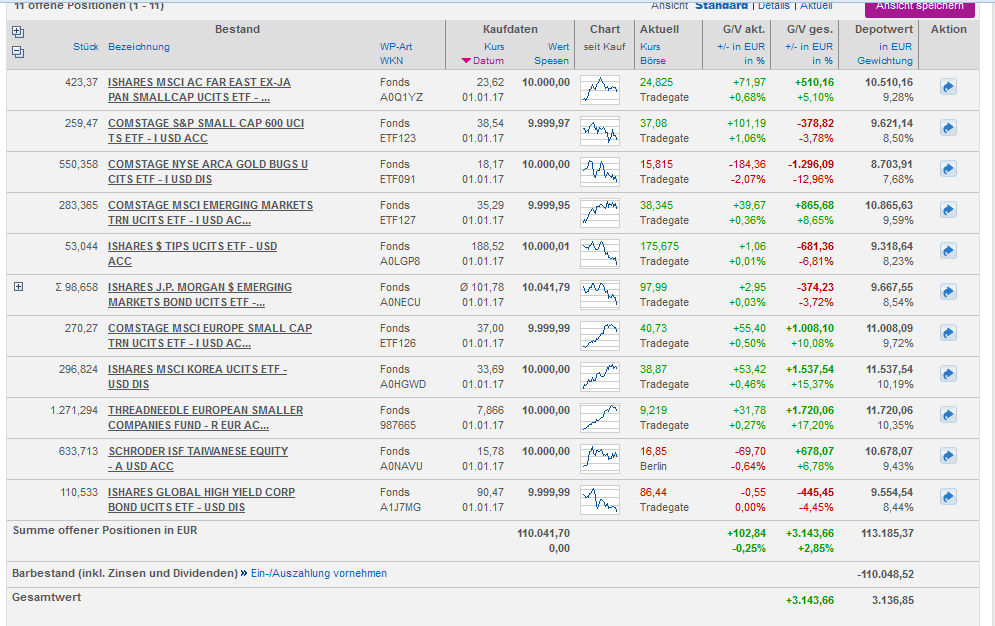Switch to the Details view
The image size is (995, 626).
[775, 6]
